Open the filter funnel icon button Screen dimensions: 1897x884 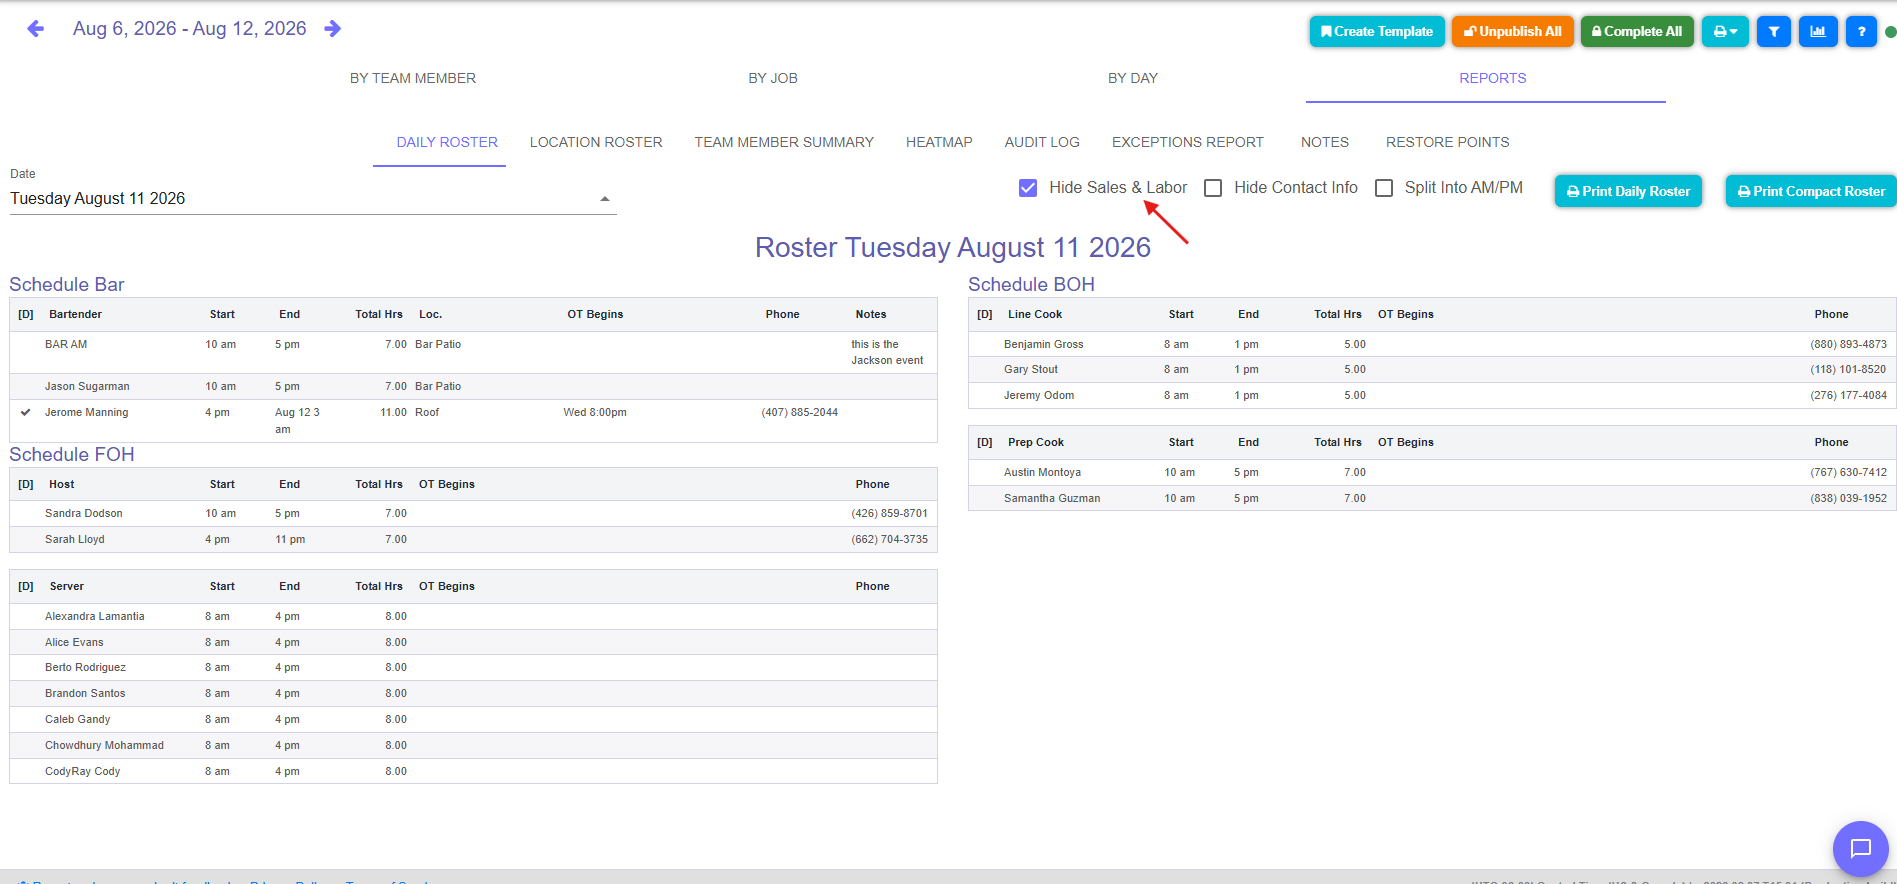[1773, 32]
